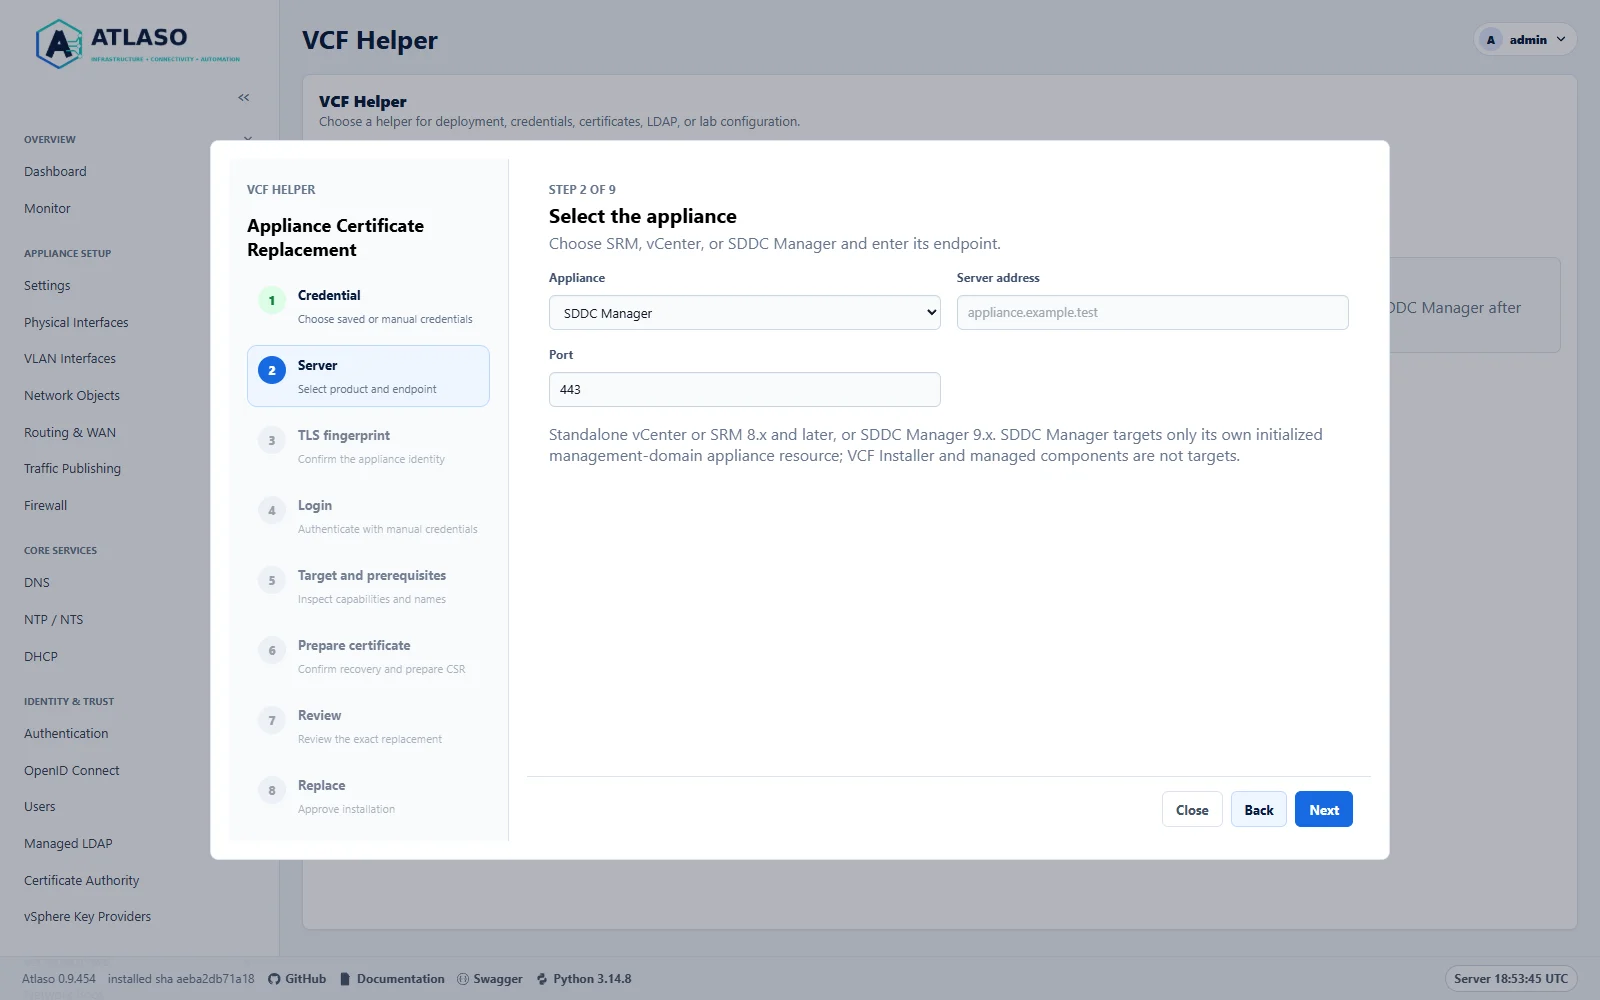Screen dimensions: 1600x1000
Task: Open Network Objects page
Action: pyautogui.click(x=72, y=396)
